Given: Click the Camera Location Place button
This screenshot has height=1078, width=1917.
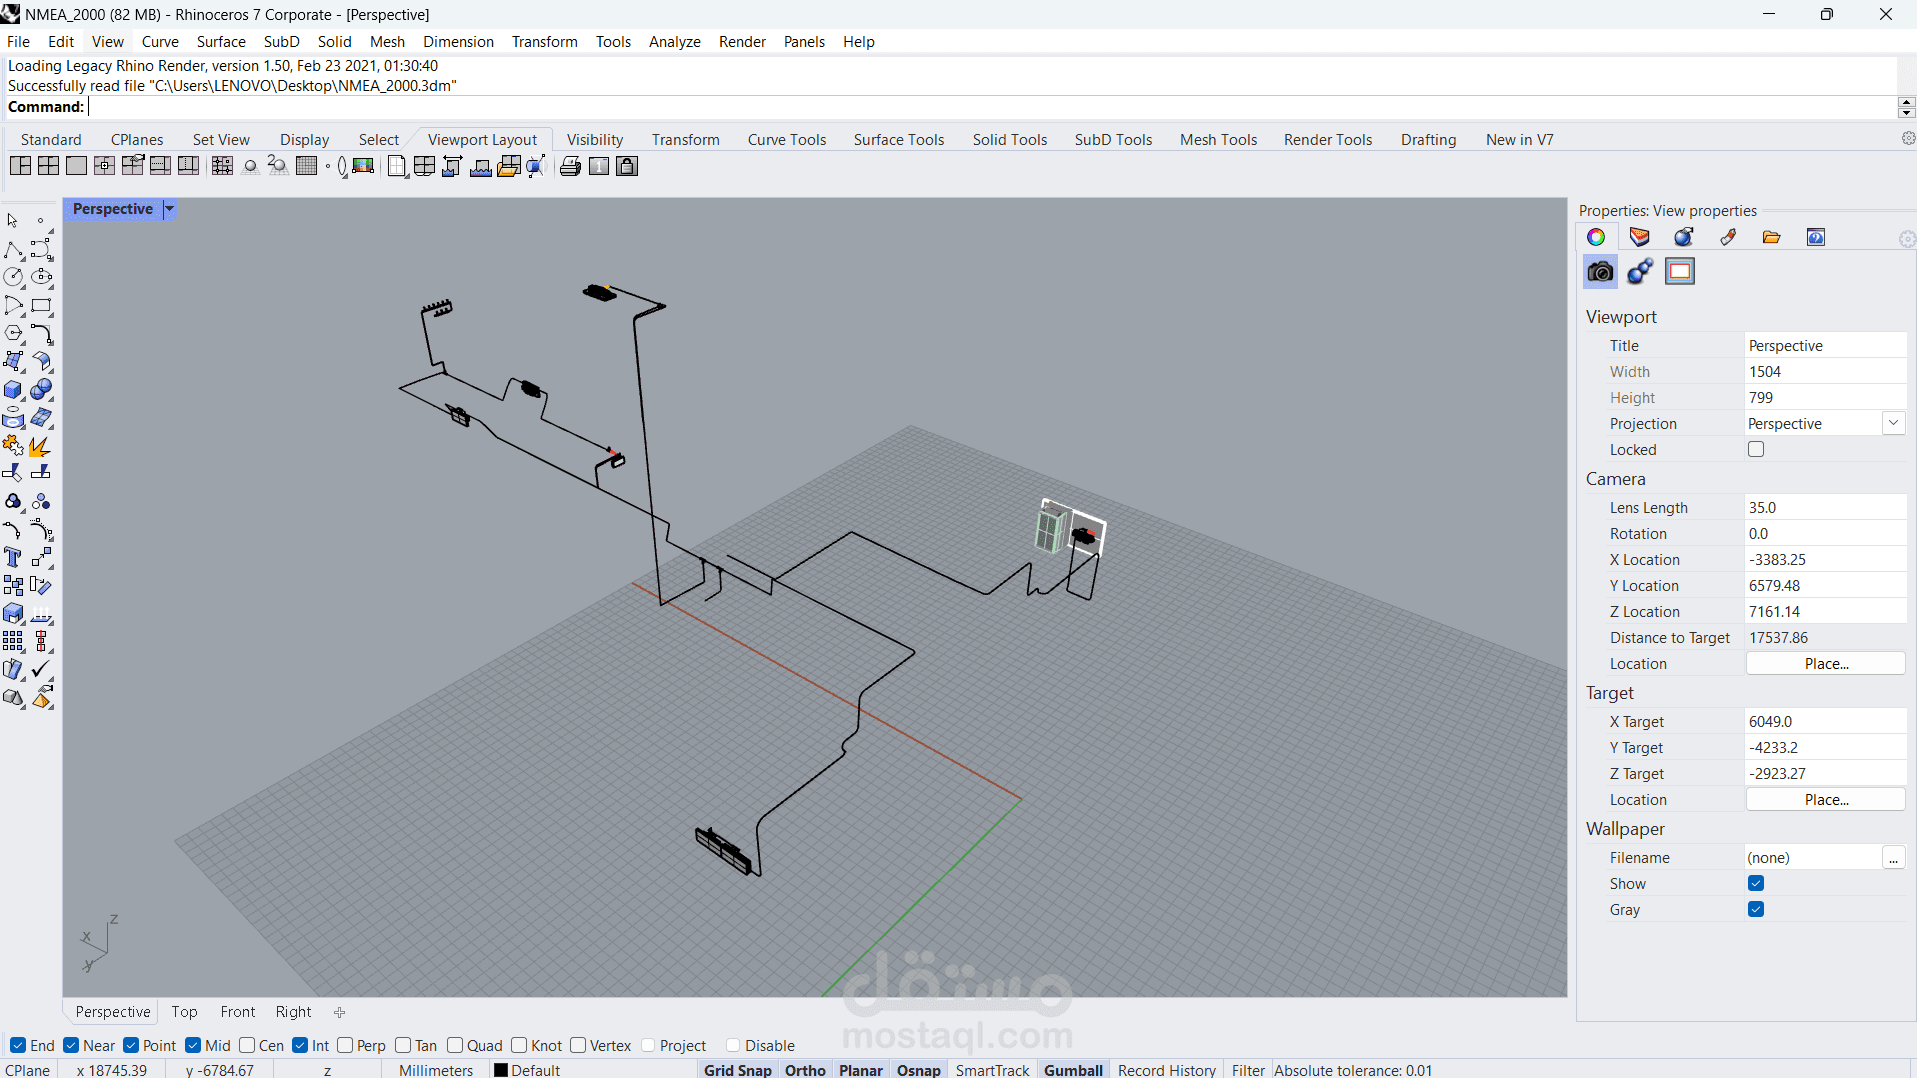Looking at the screenshot, I should 1826,663.
